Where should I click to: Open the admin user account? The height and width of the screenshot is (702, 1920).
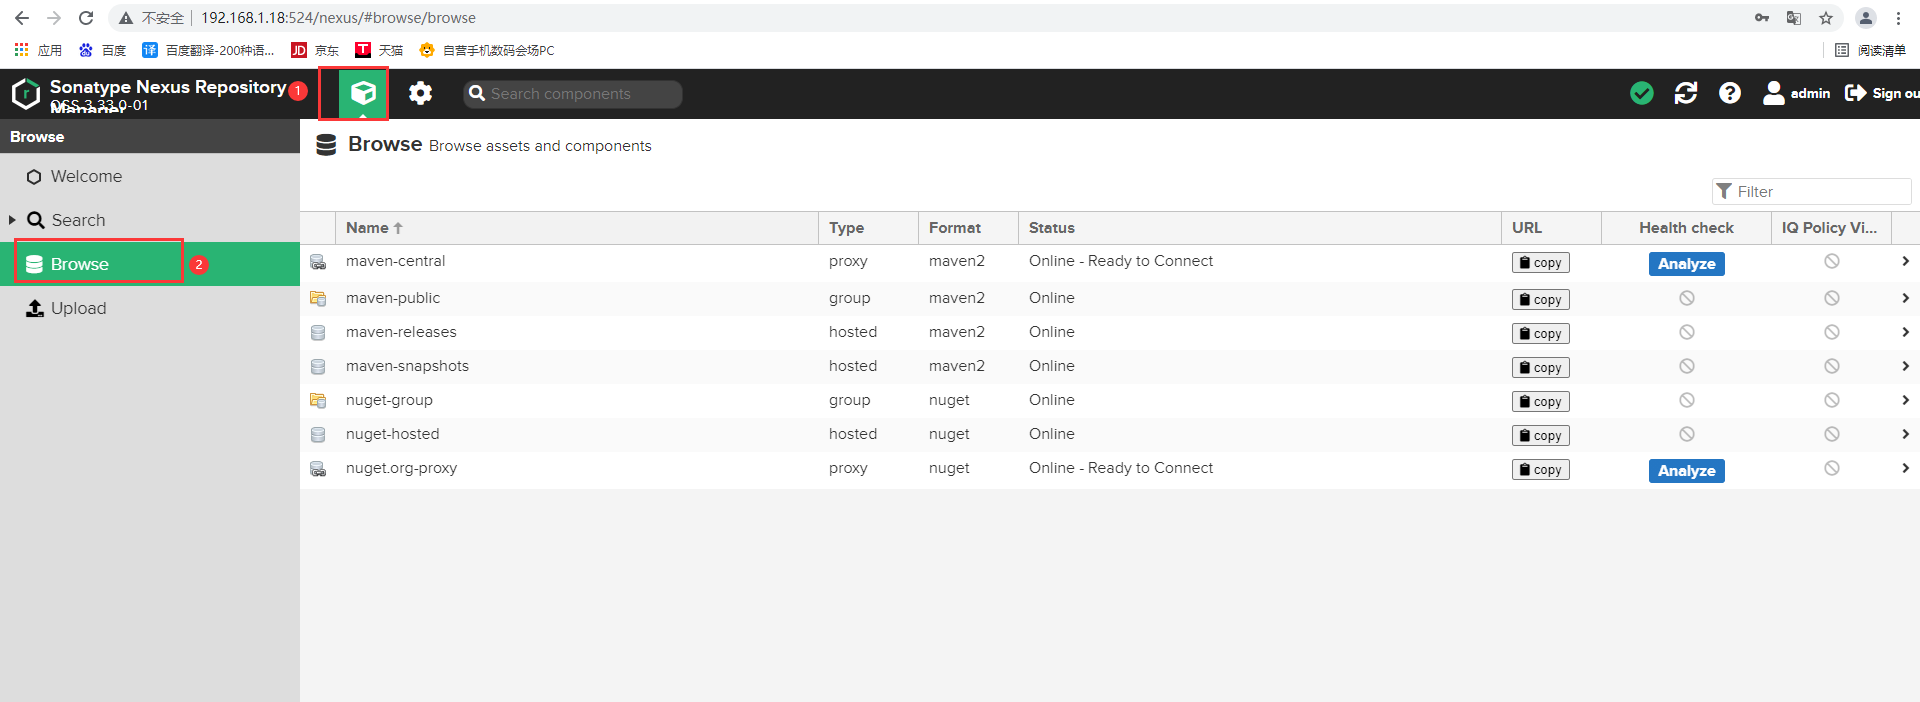click(1796, 93)
